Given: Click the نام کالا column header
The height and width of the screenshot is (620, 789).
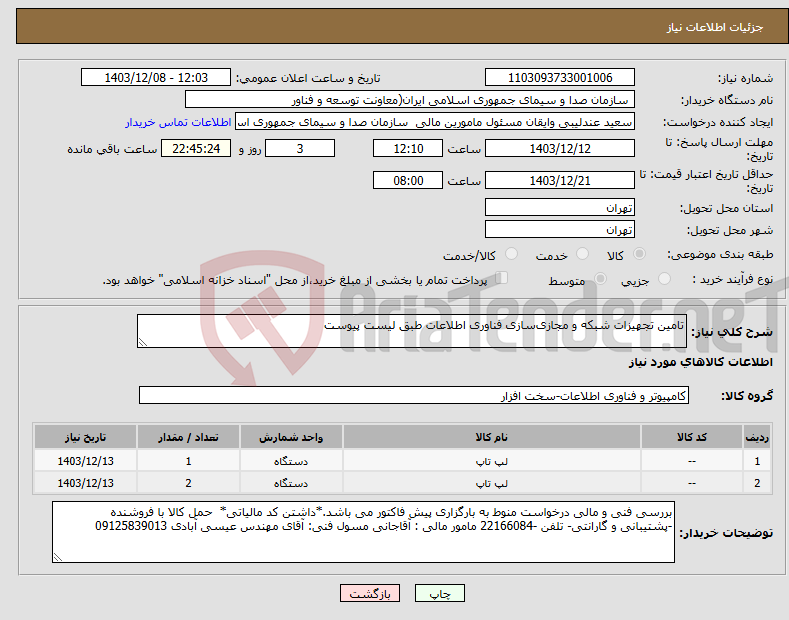Looking at the screenshot, I should coord(492,437).
